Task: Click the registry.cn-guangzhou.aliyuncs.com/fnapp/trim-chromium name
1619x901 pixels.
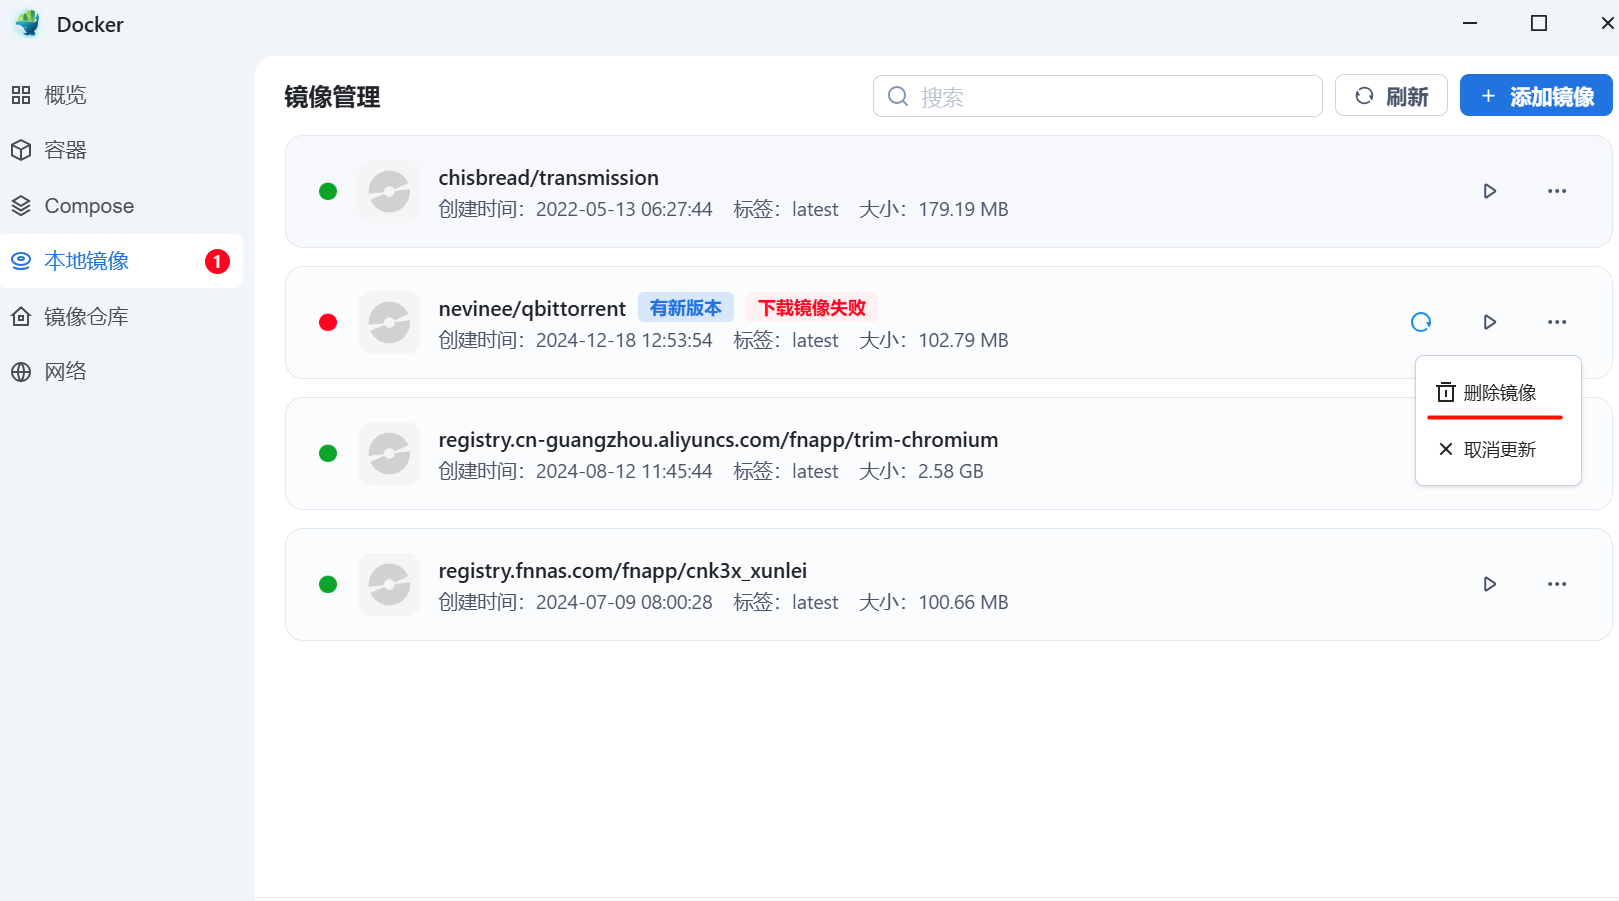Action: [x=718, y=440]
